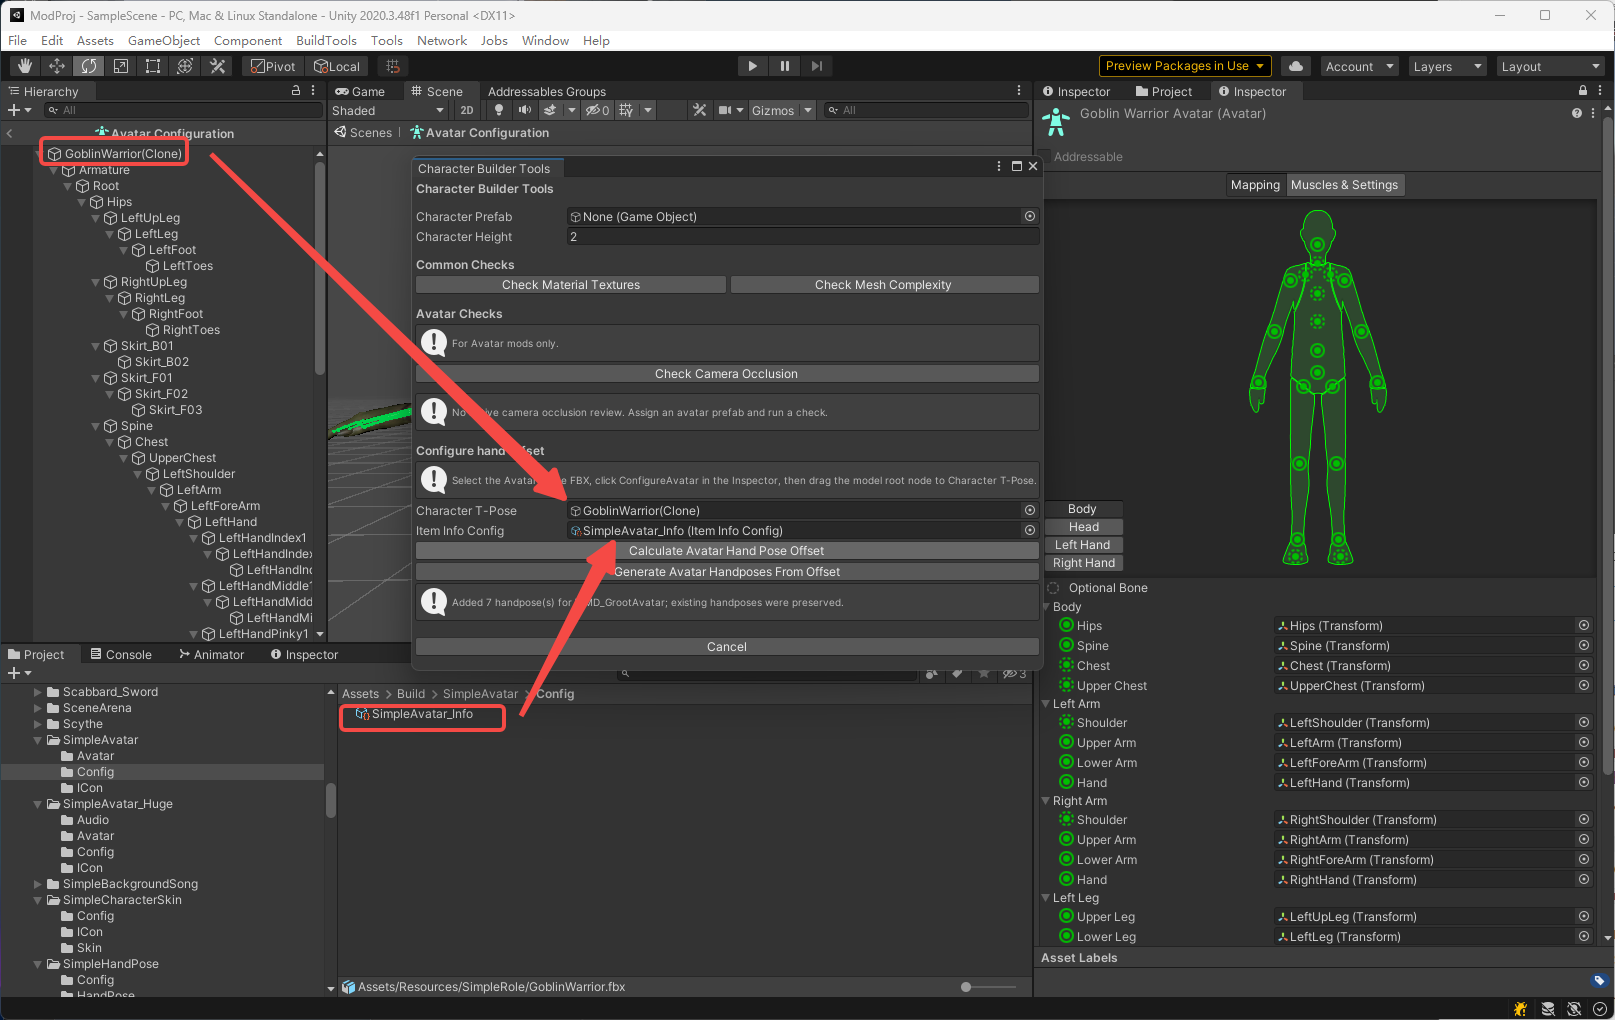
Task: Click the Pause button
Action: (x=785, y=66)
